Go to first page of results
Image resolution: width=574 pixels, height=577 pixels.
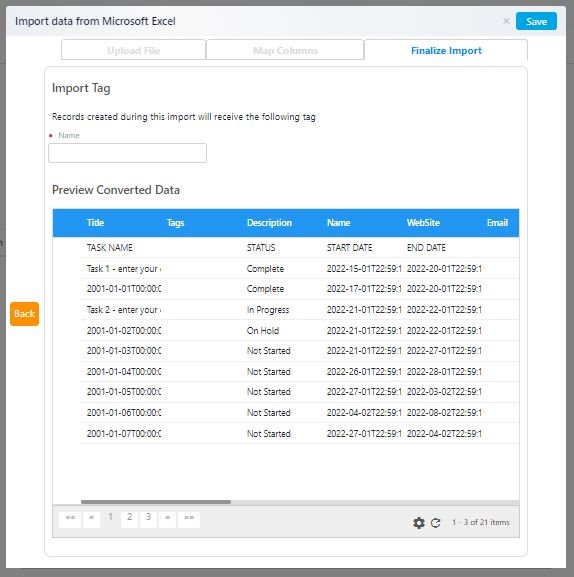point(70,519)
